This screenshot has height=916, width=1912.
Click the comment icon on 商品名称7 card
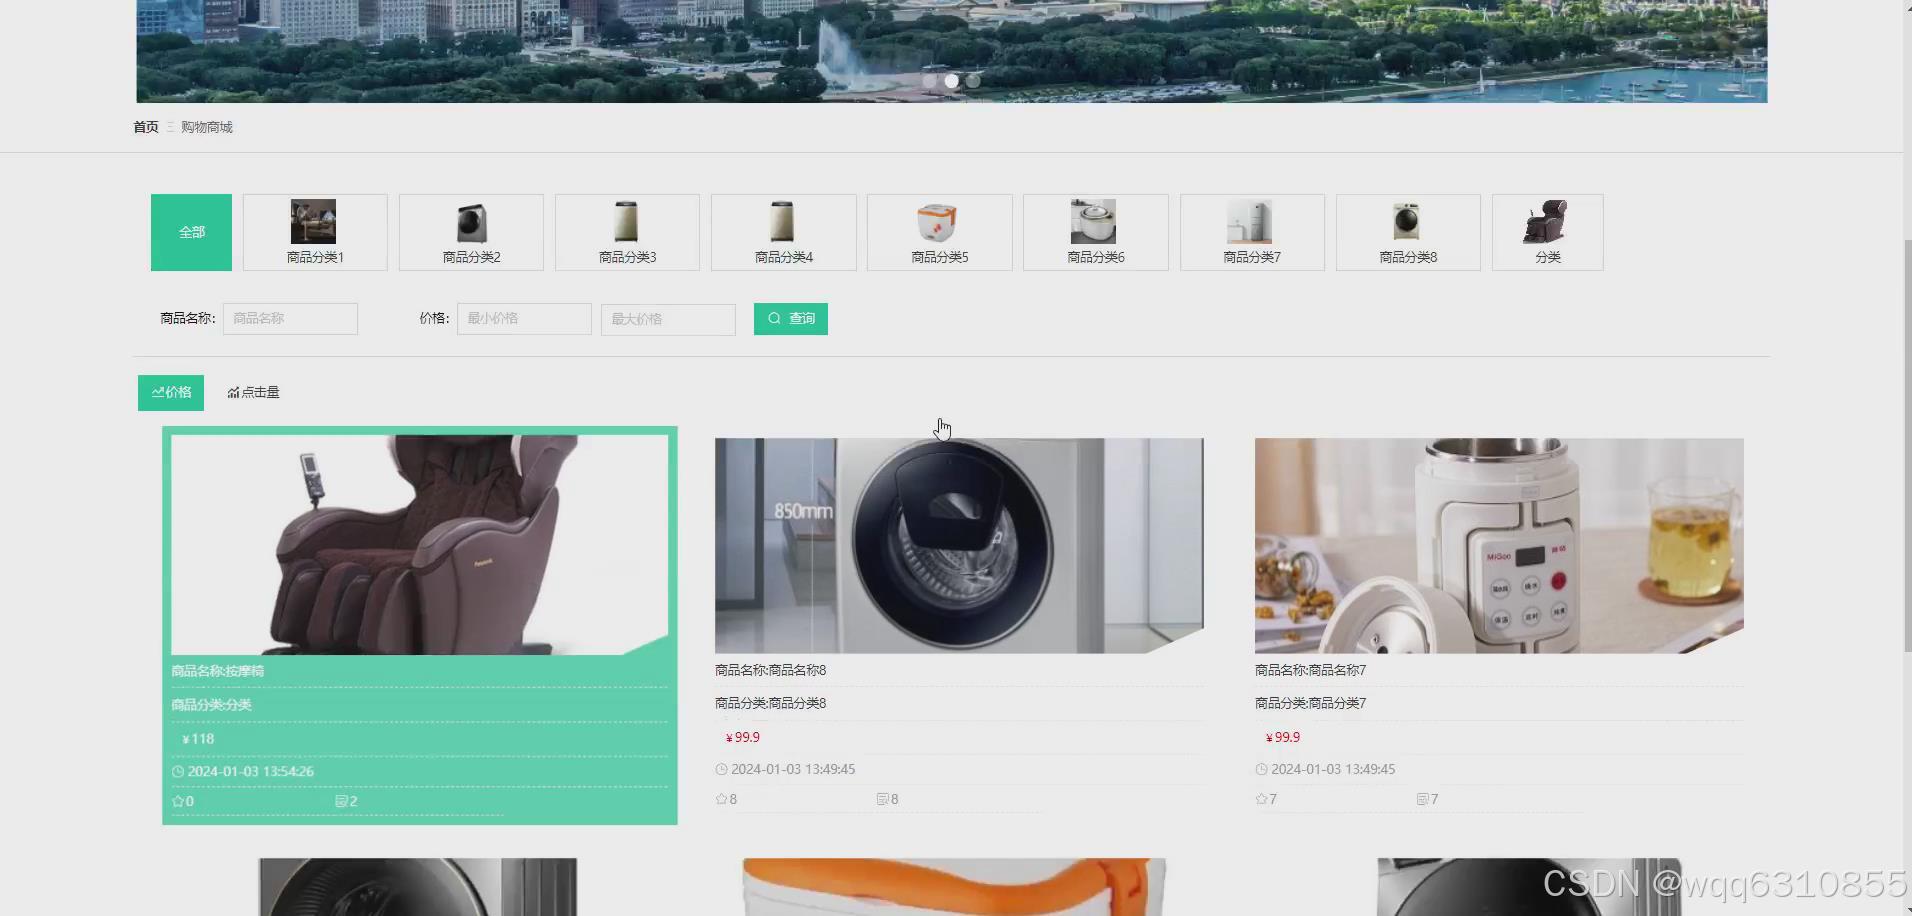coord(1423,799)
